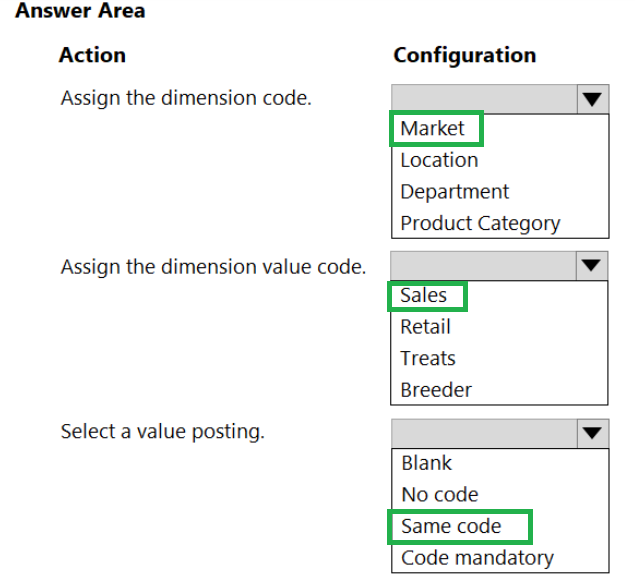This screenshot has width=635, height=585.
Task: Choose Breeder from value code list
Action: point(436,390)
